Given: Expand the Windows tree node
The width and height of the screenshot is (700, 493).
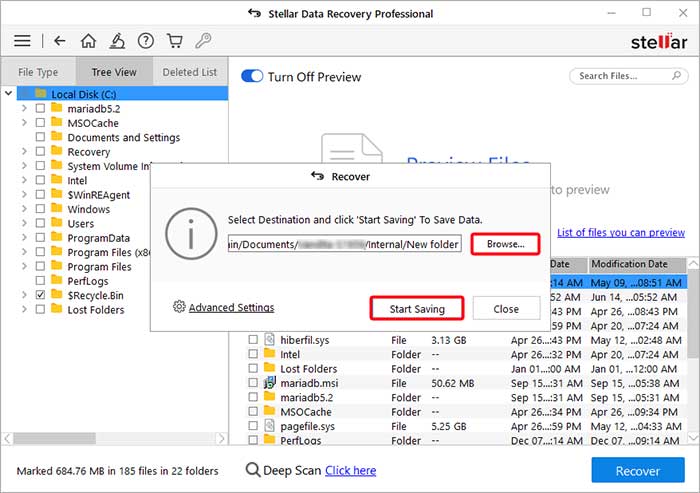Looking at the screenshot, I should click(x=24, y=209).
